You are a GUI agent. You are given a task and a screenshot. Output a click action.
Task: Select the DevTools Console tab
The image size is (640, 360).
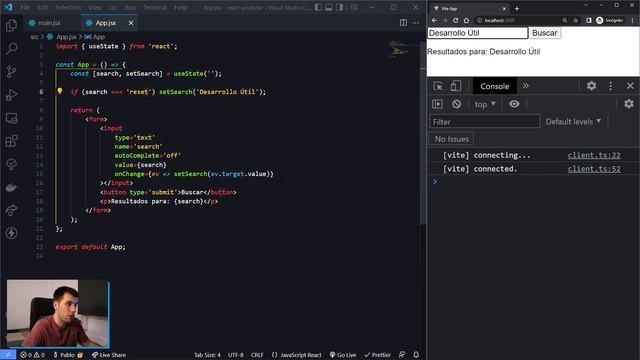[494, 86]
